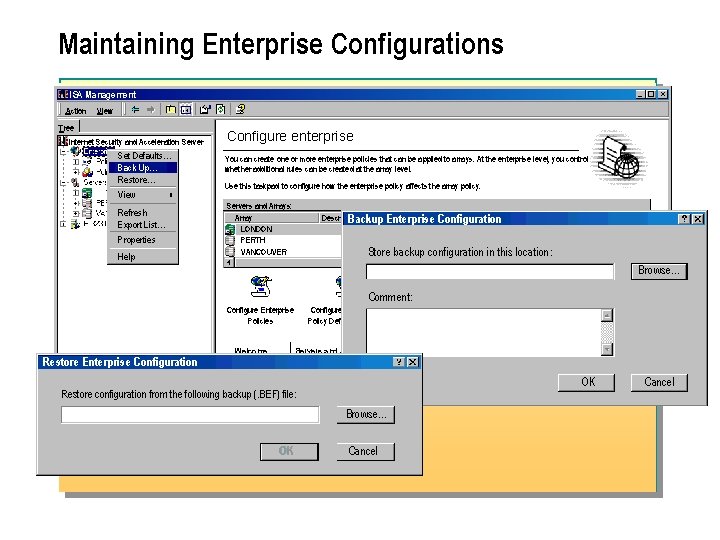Select the PERTH row text
Viewport: 720px width, 540px height.
[253, 240]
